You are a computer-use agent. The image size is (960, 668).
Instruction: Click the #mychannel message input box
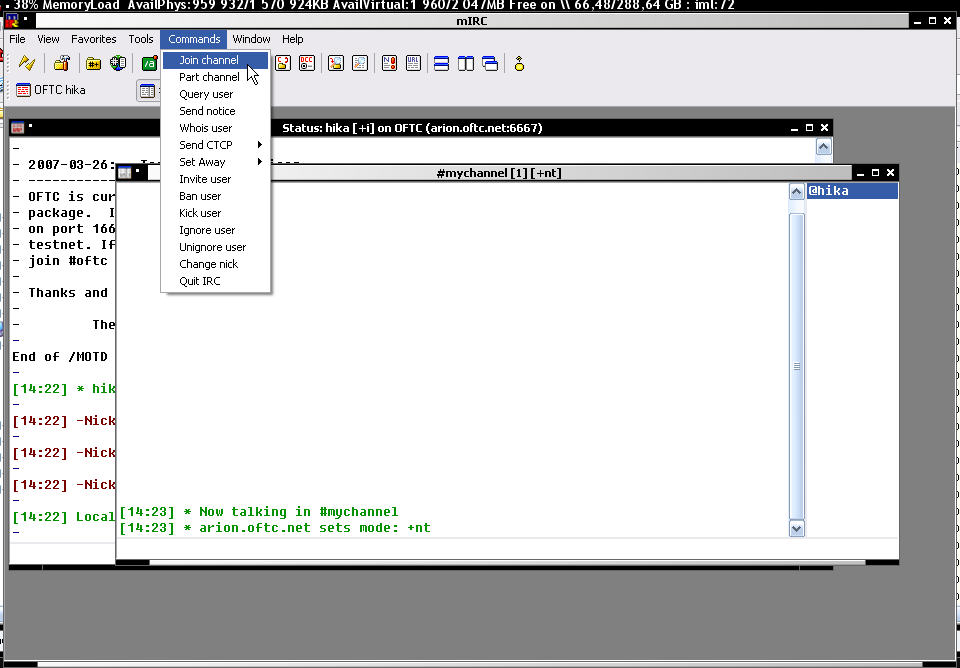(507, 549)
